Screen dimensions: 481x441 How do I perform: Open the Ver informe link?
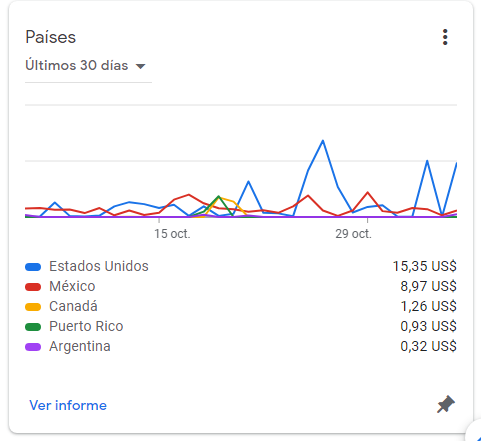click(x=68, y=405)
